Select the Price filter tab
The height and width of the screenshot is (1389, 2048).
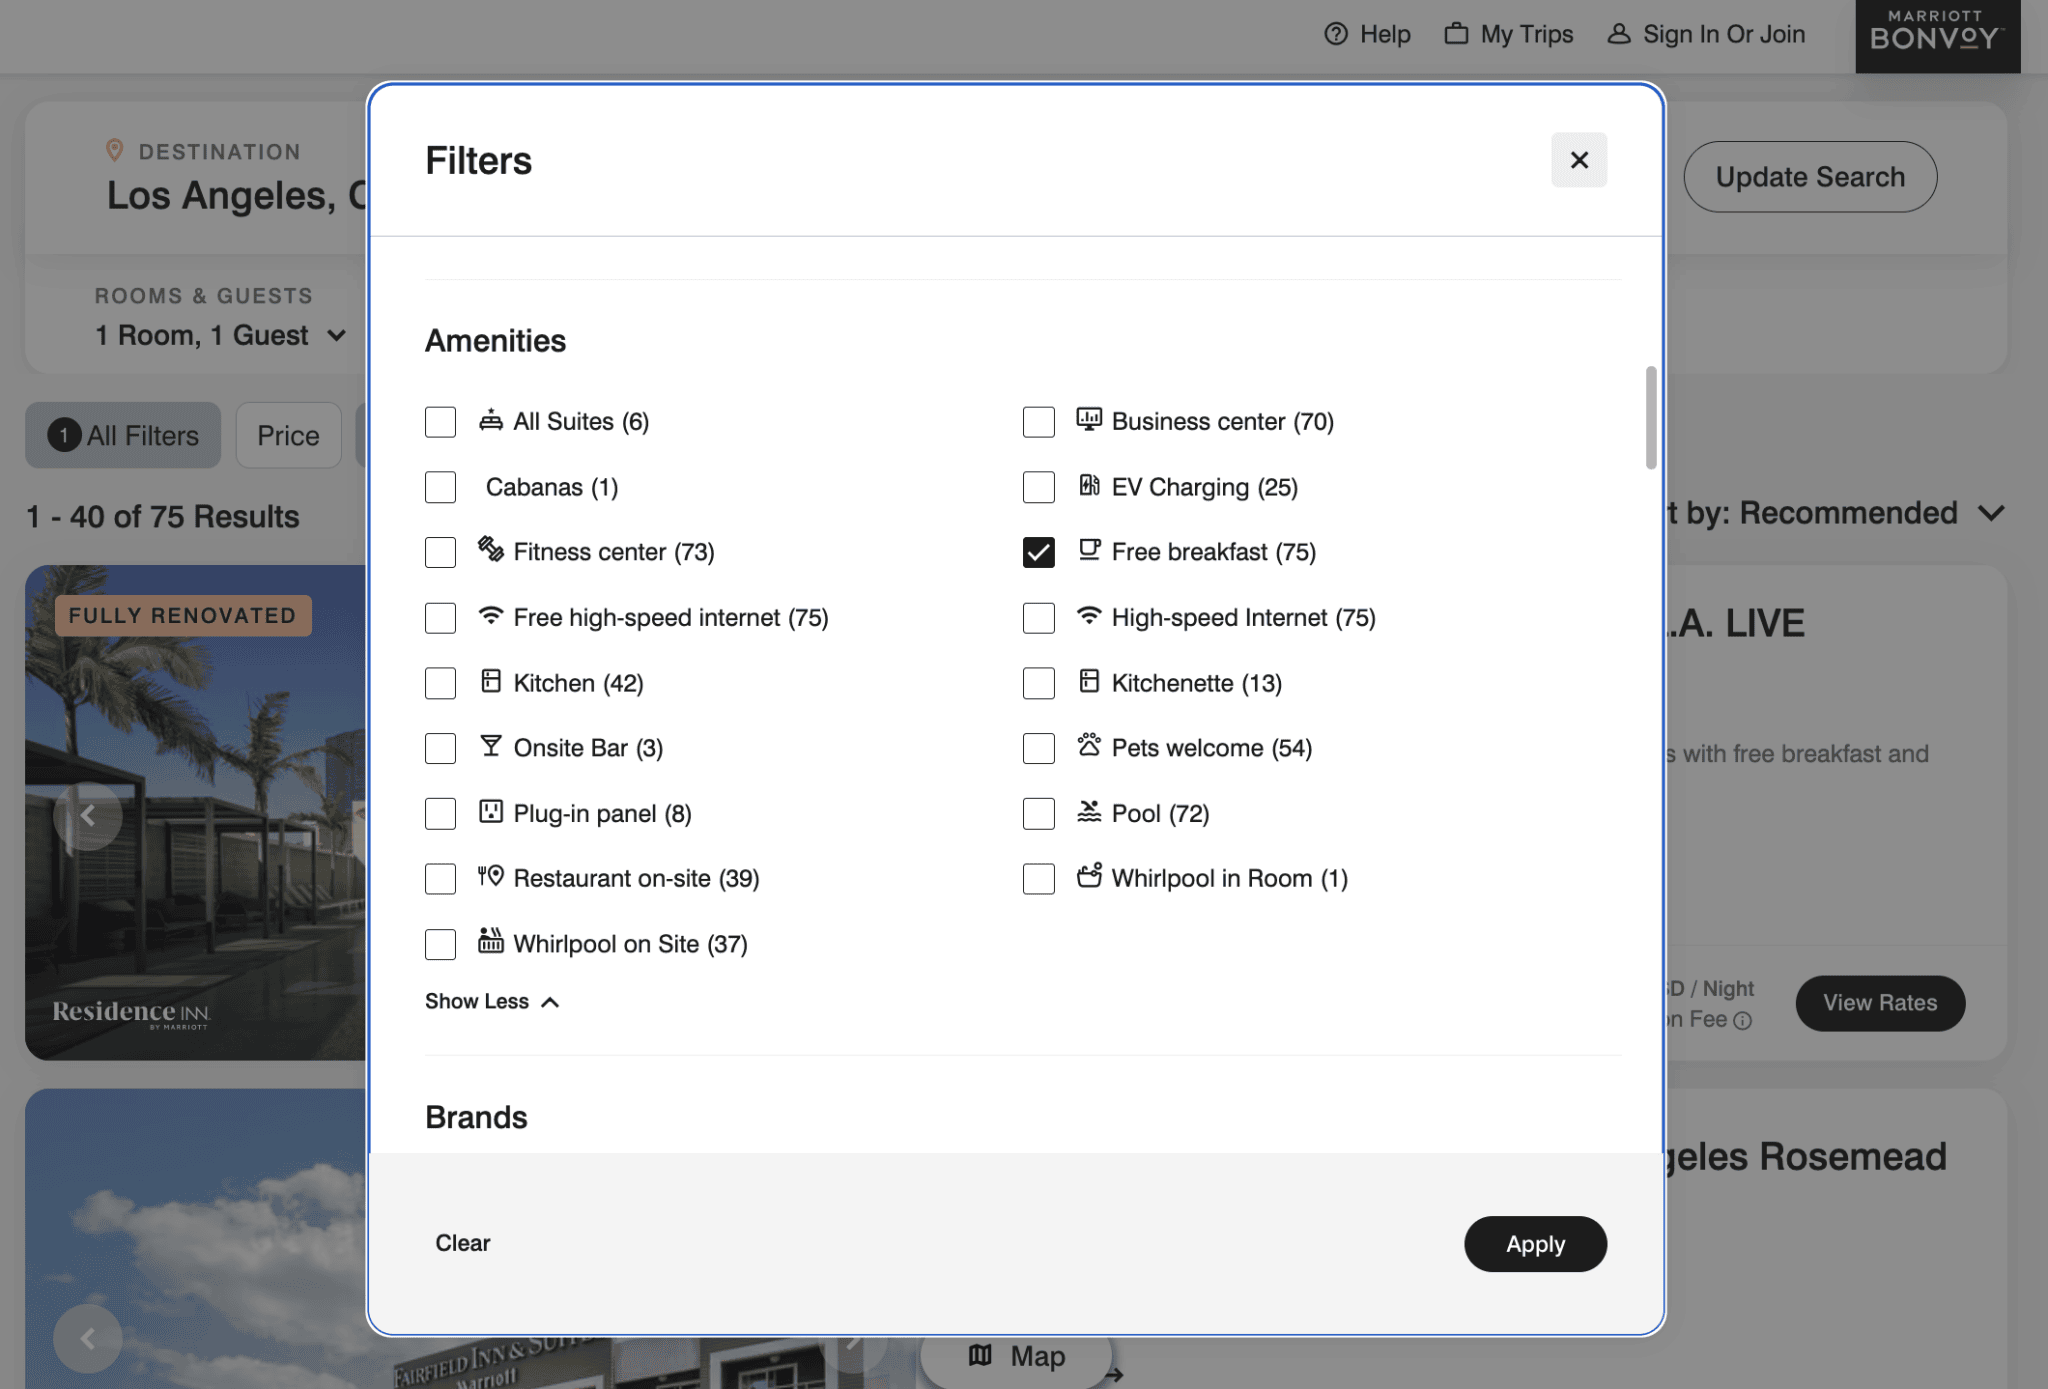(x=288, y=435)
